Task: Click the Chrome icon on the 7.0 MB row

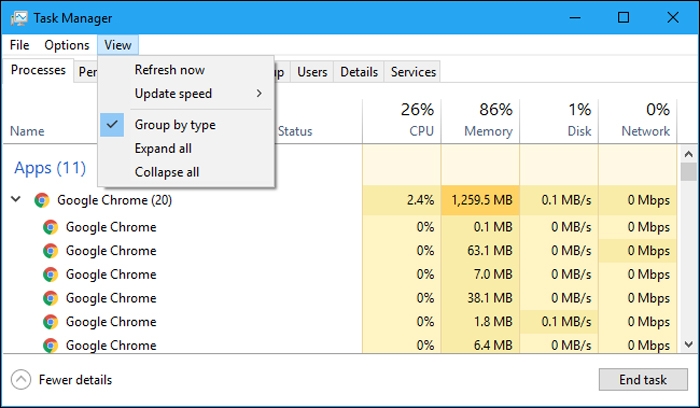Action: pos(50,274)
